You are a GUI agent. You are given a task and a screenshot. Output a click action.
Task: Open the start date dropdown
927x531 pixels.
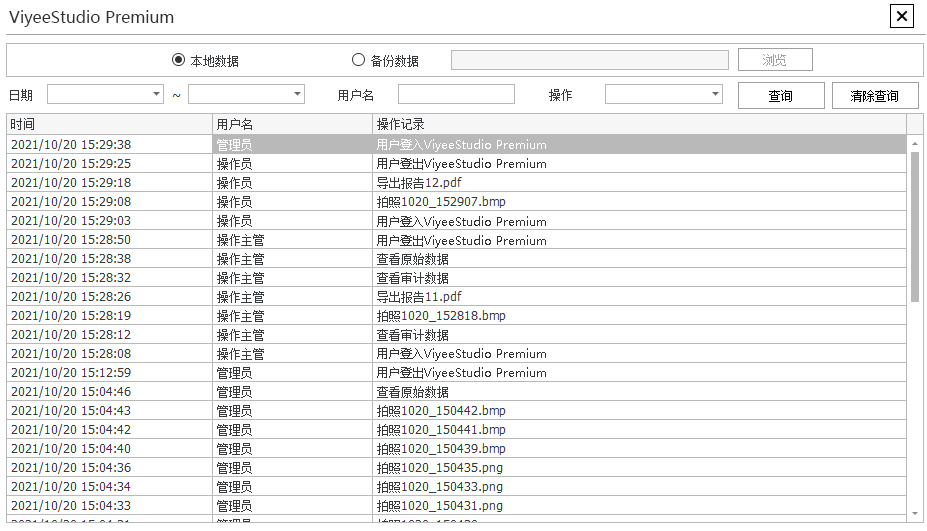pos(156,94)
